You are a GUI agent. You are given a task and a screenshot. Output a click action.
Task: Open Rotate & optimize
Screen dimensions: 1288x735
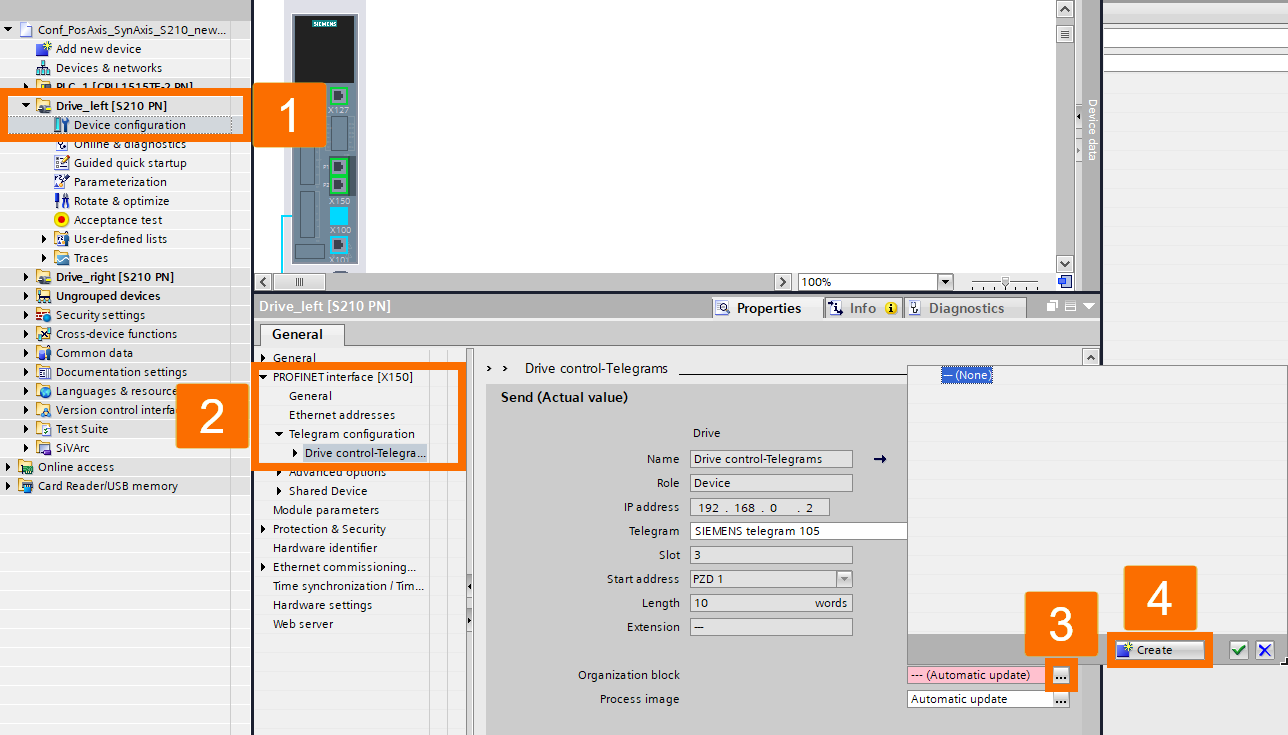tap(121, 201)
